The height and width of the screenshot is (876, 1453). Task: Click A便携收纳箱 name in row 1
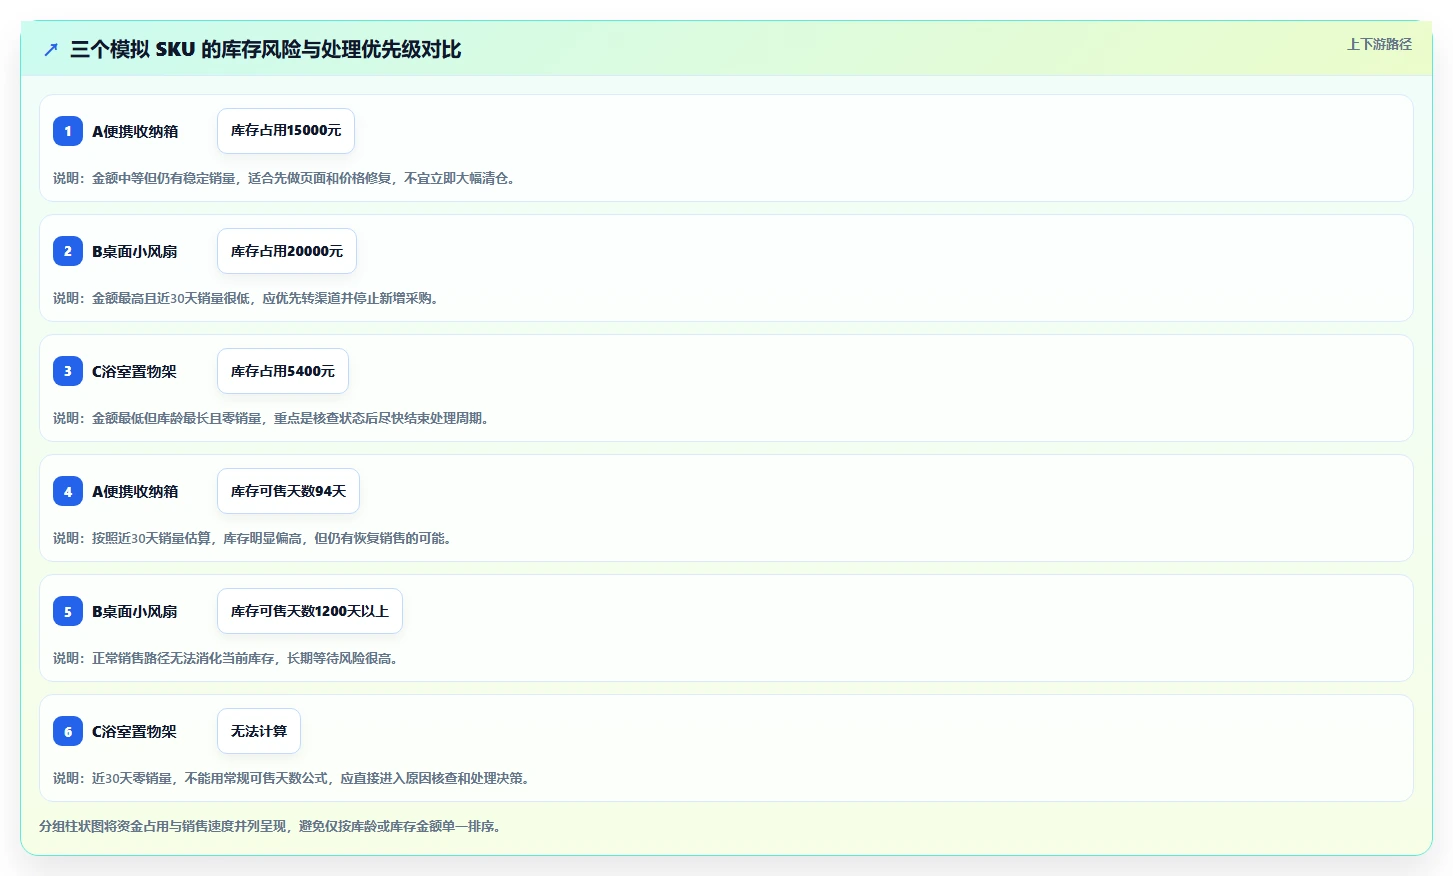click(x=135, y=131)
